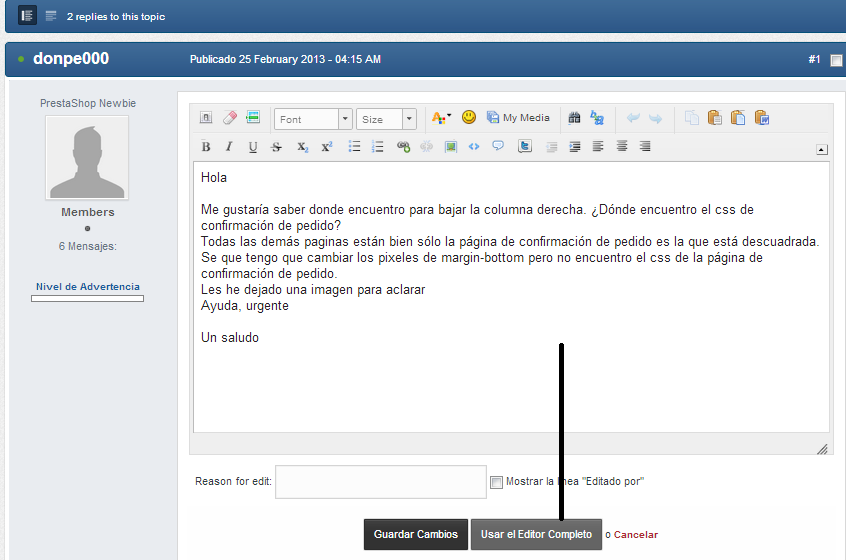Click the Cancelar link
846x560 pixels.
point(636,535)
